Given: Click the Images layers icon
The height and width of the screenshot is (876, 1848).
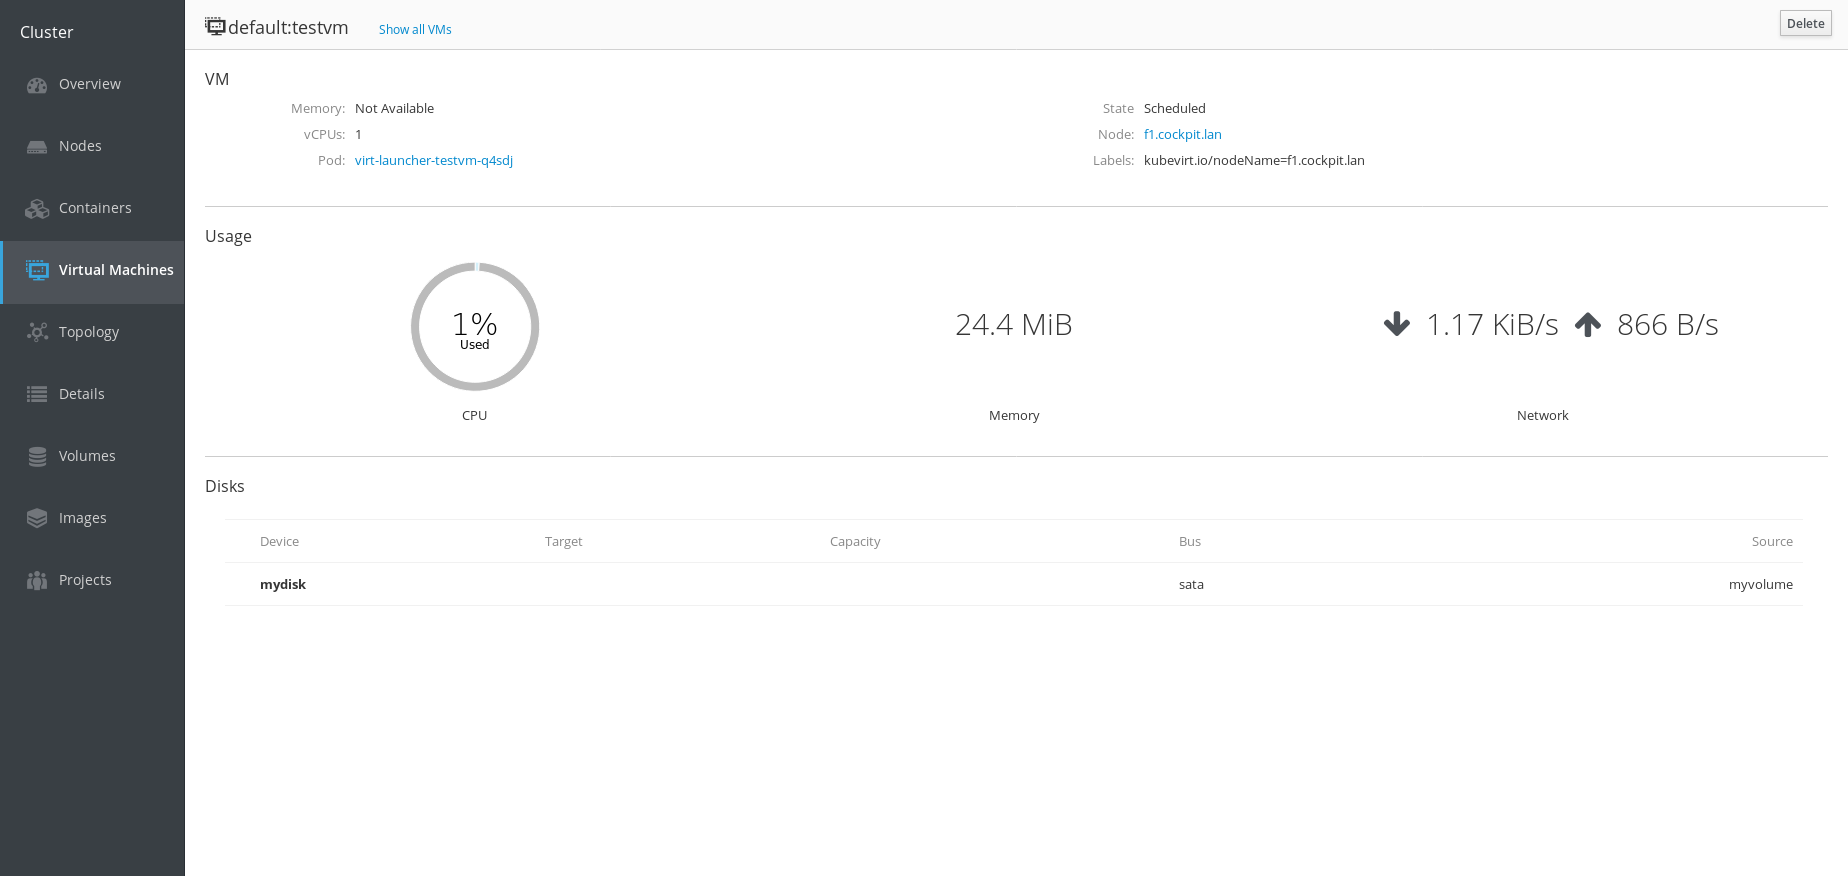Looking at the screenshot, I should tap(37, 519).
